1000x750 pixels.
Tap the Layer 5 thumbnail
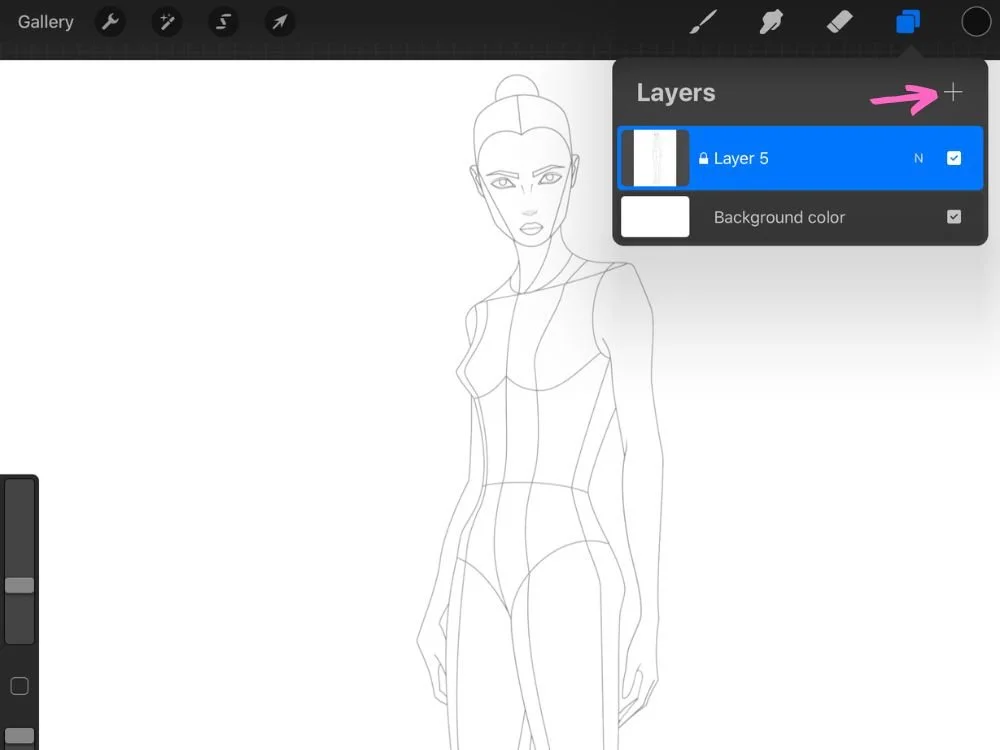(655, 158)
